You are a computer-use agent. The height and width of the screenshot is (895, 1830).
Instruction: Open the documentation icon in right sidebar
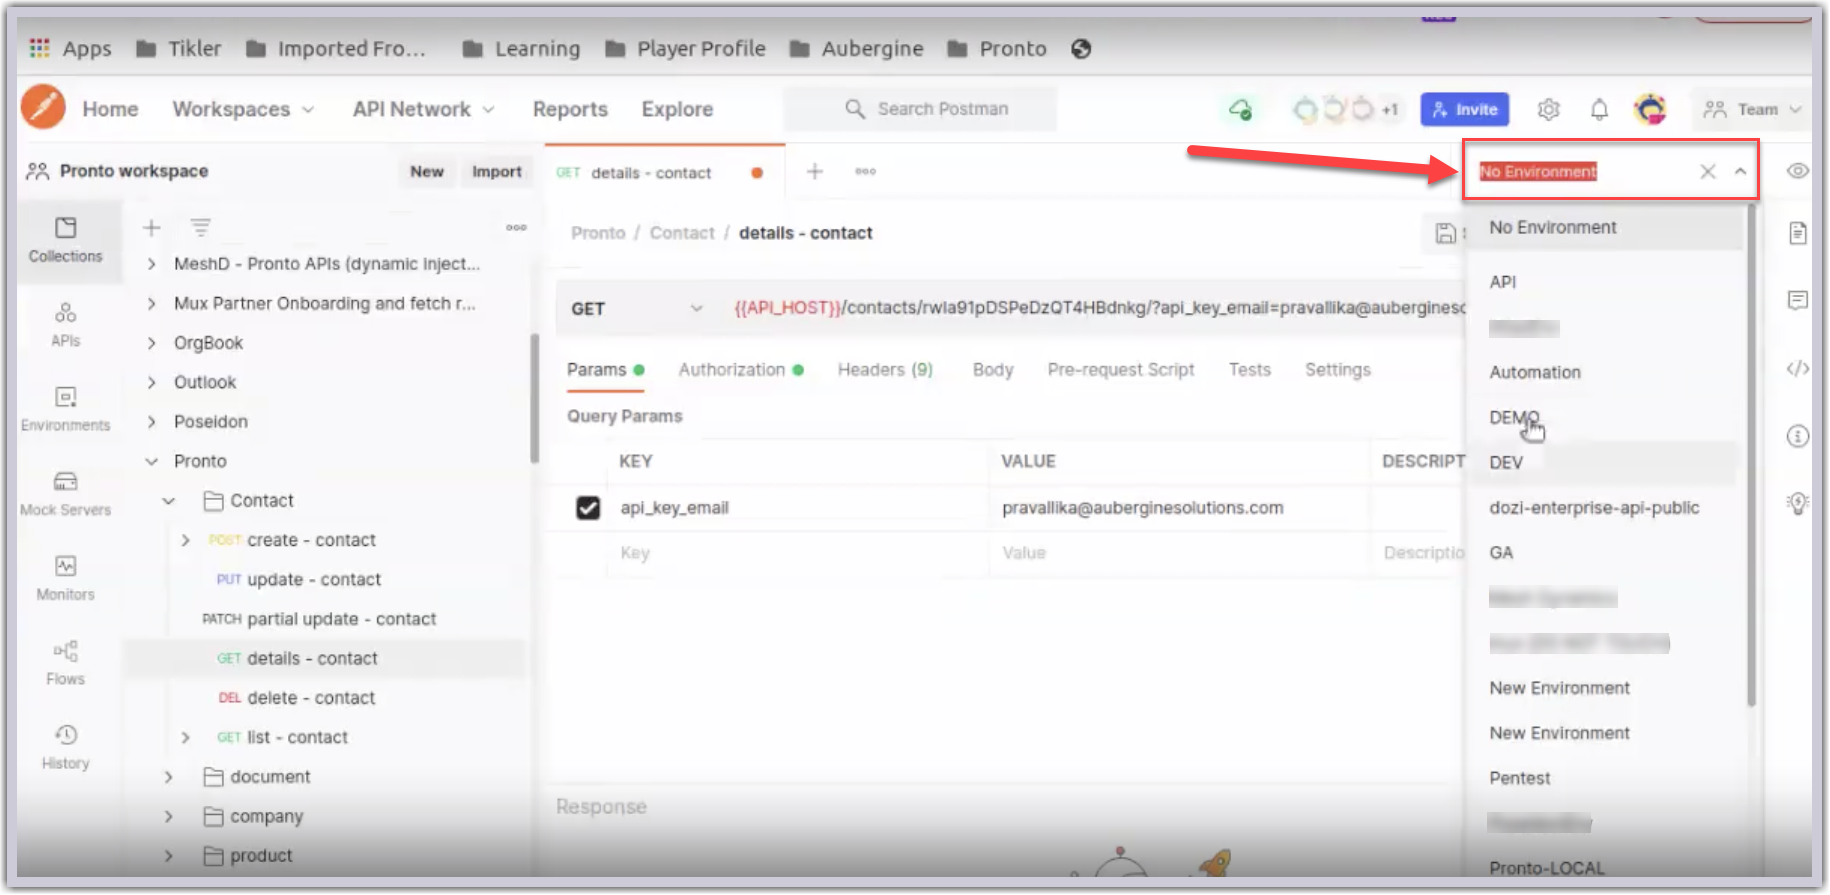coord(1797,233)
